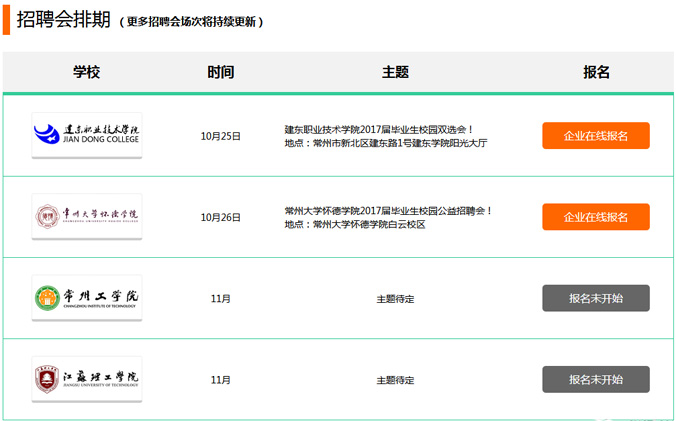Click 企业在线报名 button for 常州大学怀德学院 row

(596, 217)
